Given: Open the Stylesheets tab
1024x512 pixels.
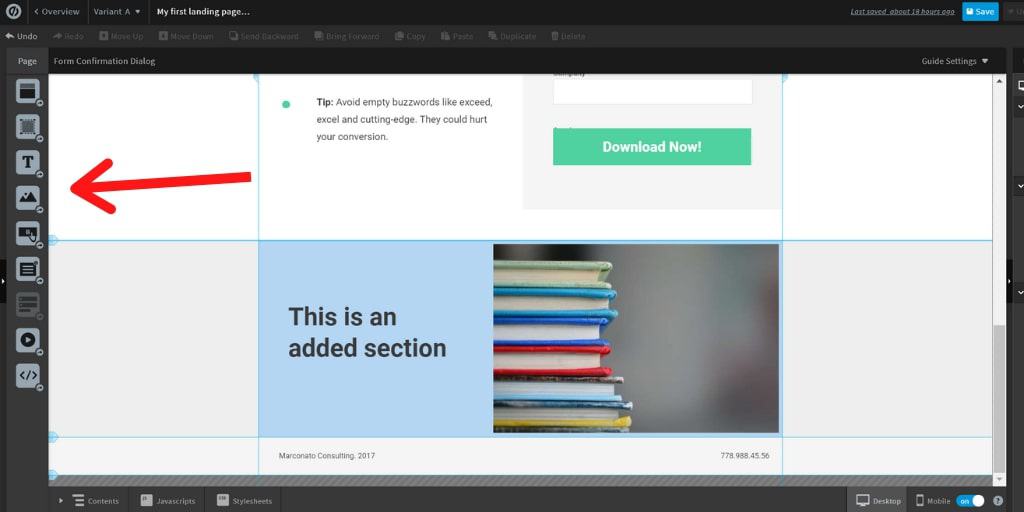Looking at the screenshot, I should click(244, 501).
